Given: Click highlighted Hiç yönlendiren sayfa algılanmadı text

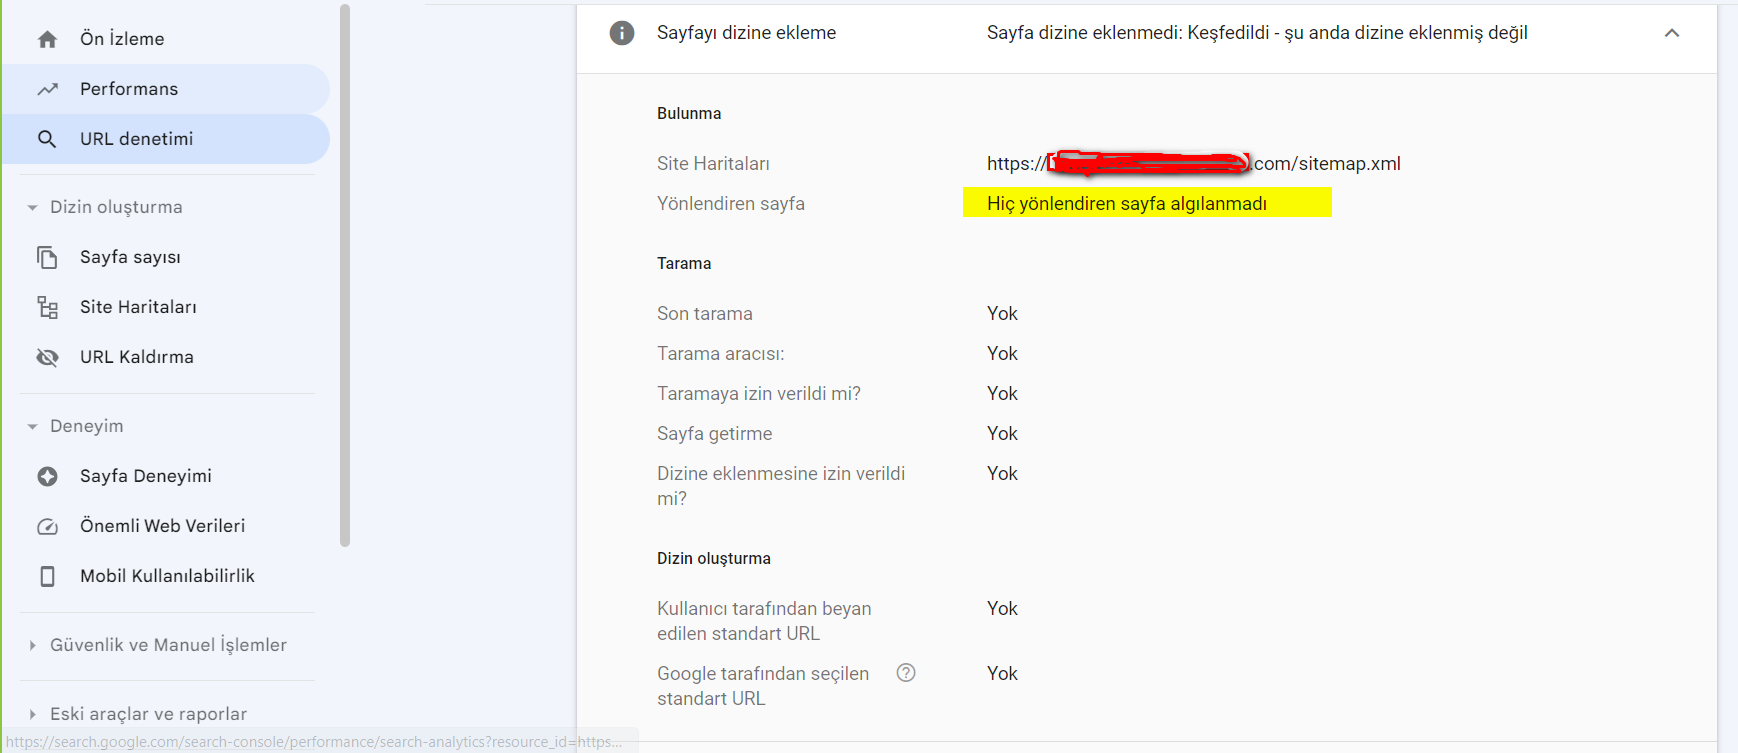Looking at the screenshot, I should tap(1127, 203).
